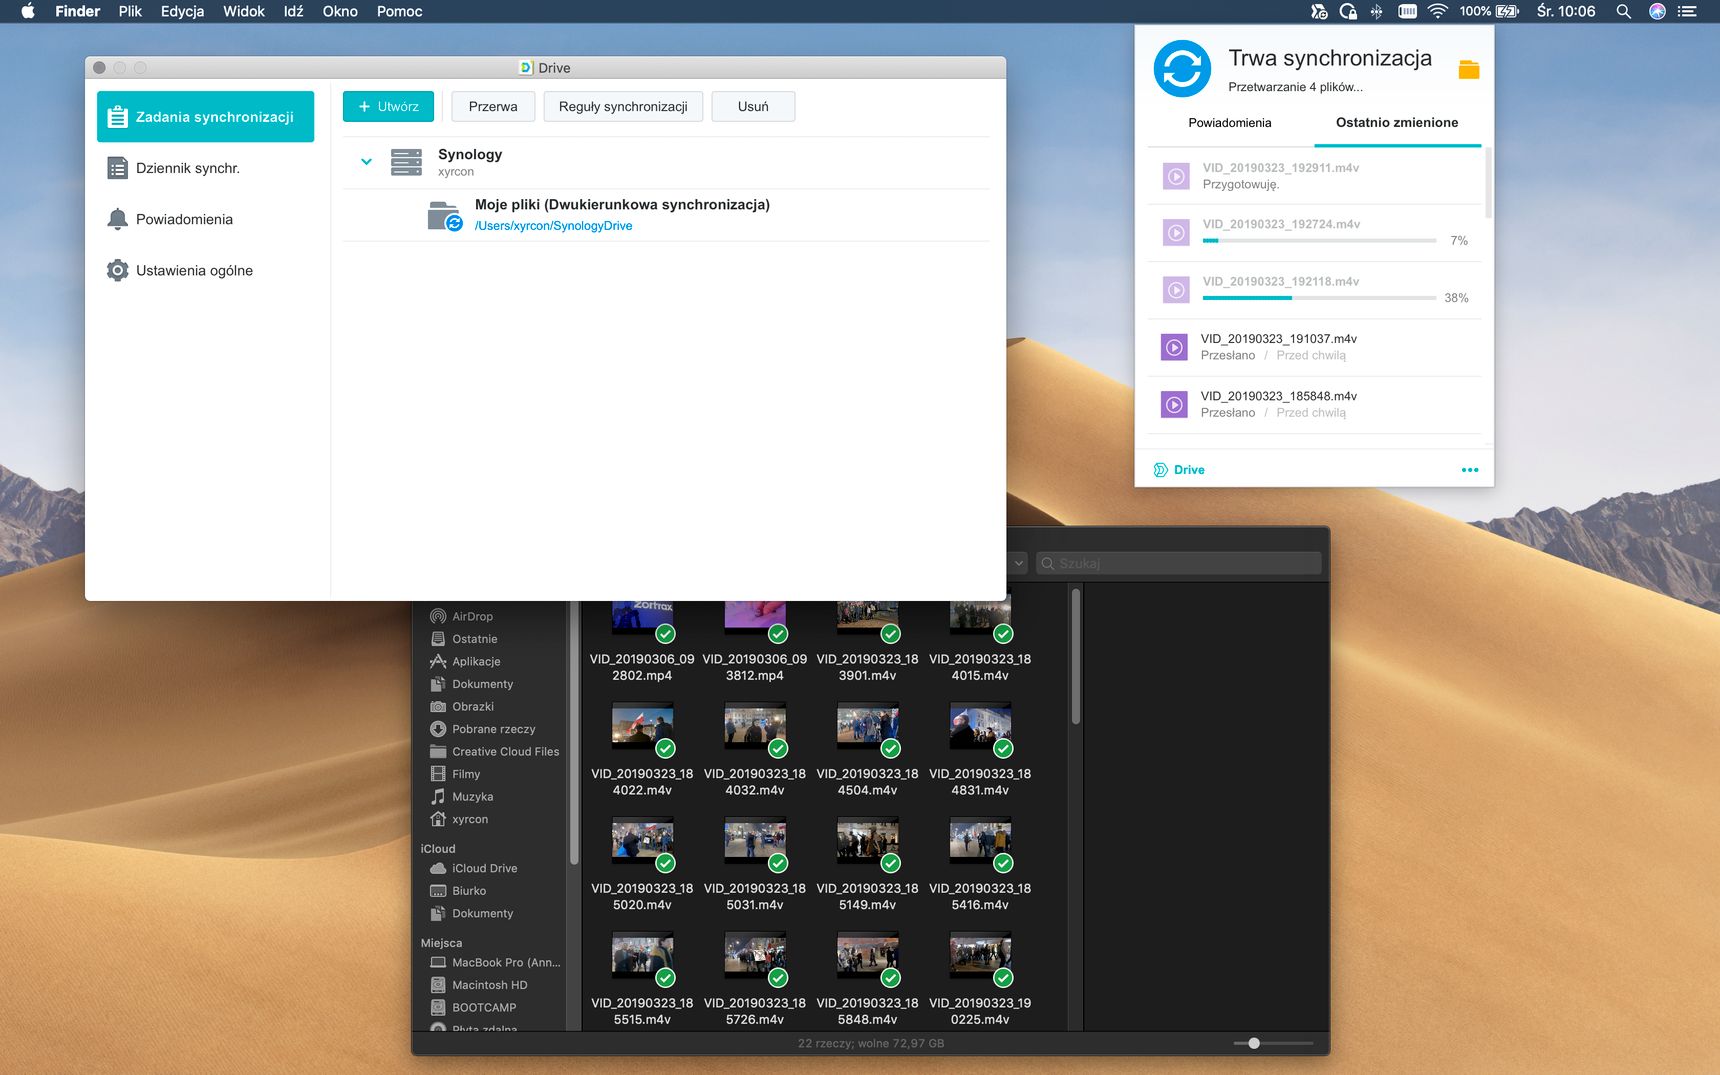
Task: Open the Plik menu
Action: [x=130, y=11]
